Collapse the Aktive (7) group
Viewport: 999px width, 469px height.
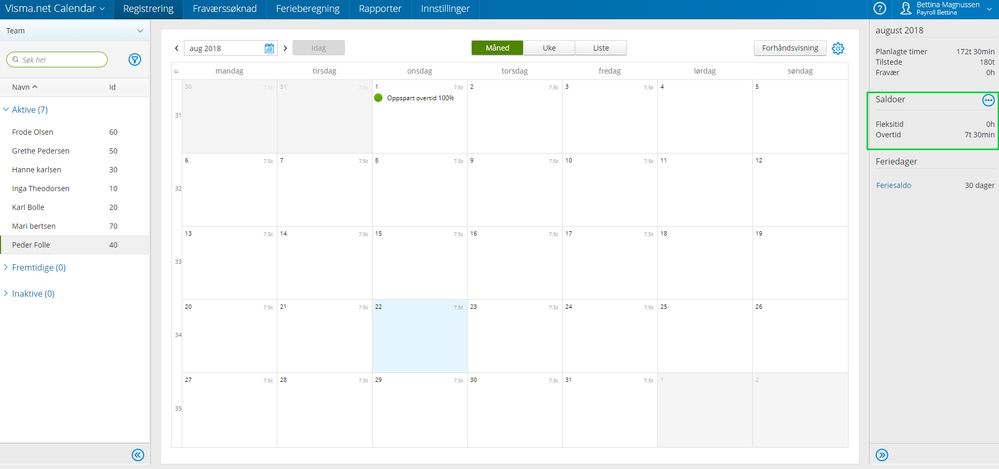pos(25,110)
